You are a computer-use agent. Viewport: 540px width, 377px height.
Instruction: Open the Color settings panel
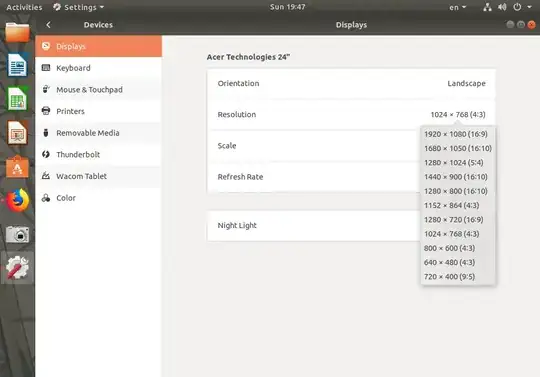point(98,198)
